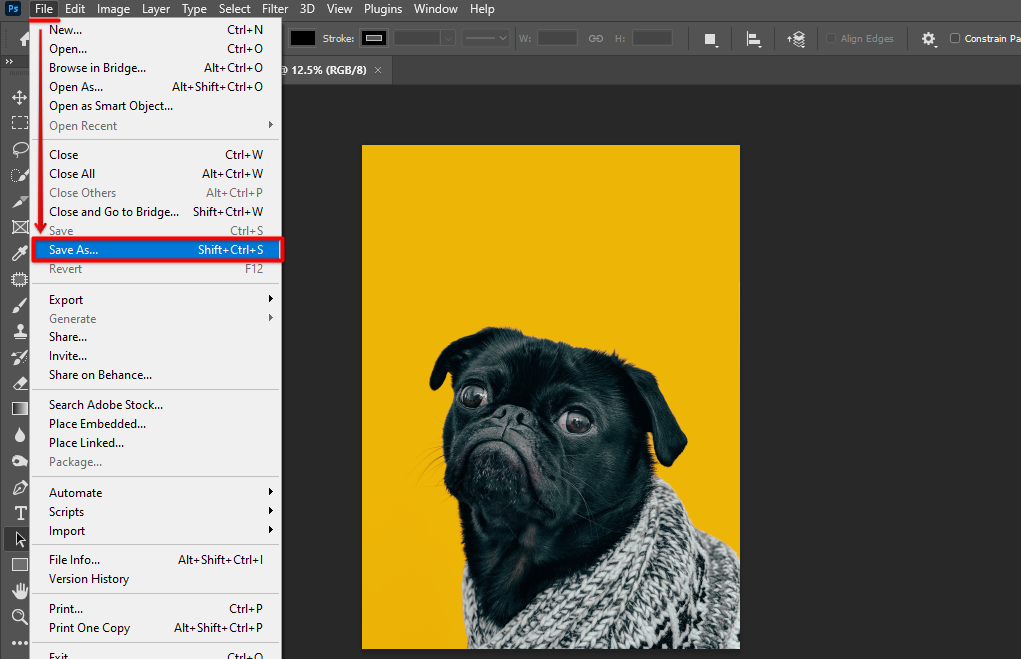Open the stroke line type dropdown

coord(487,39)
